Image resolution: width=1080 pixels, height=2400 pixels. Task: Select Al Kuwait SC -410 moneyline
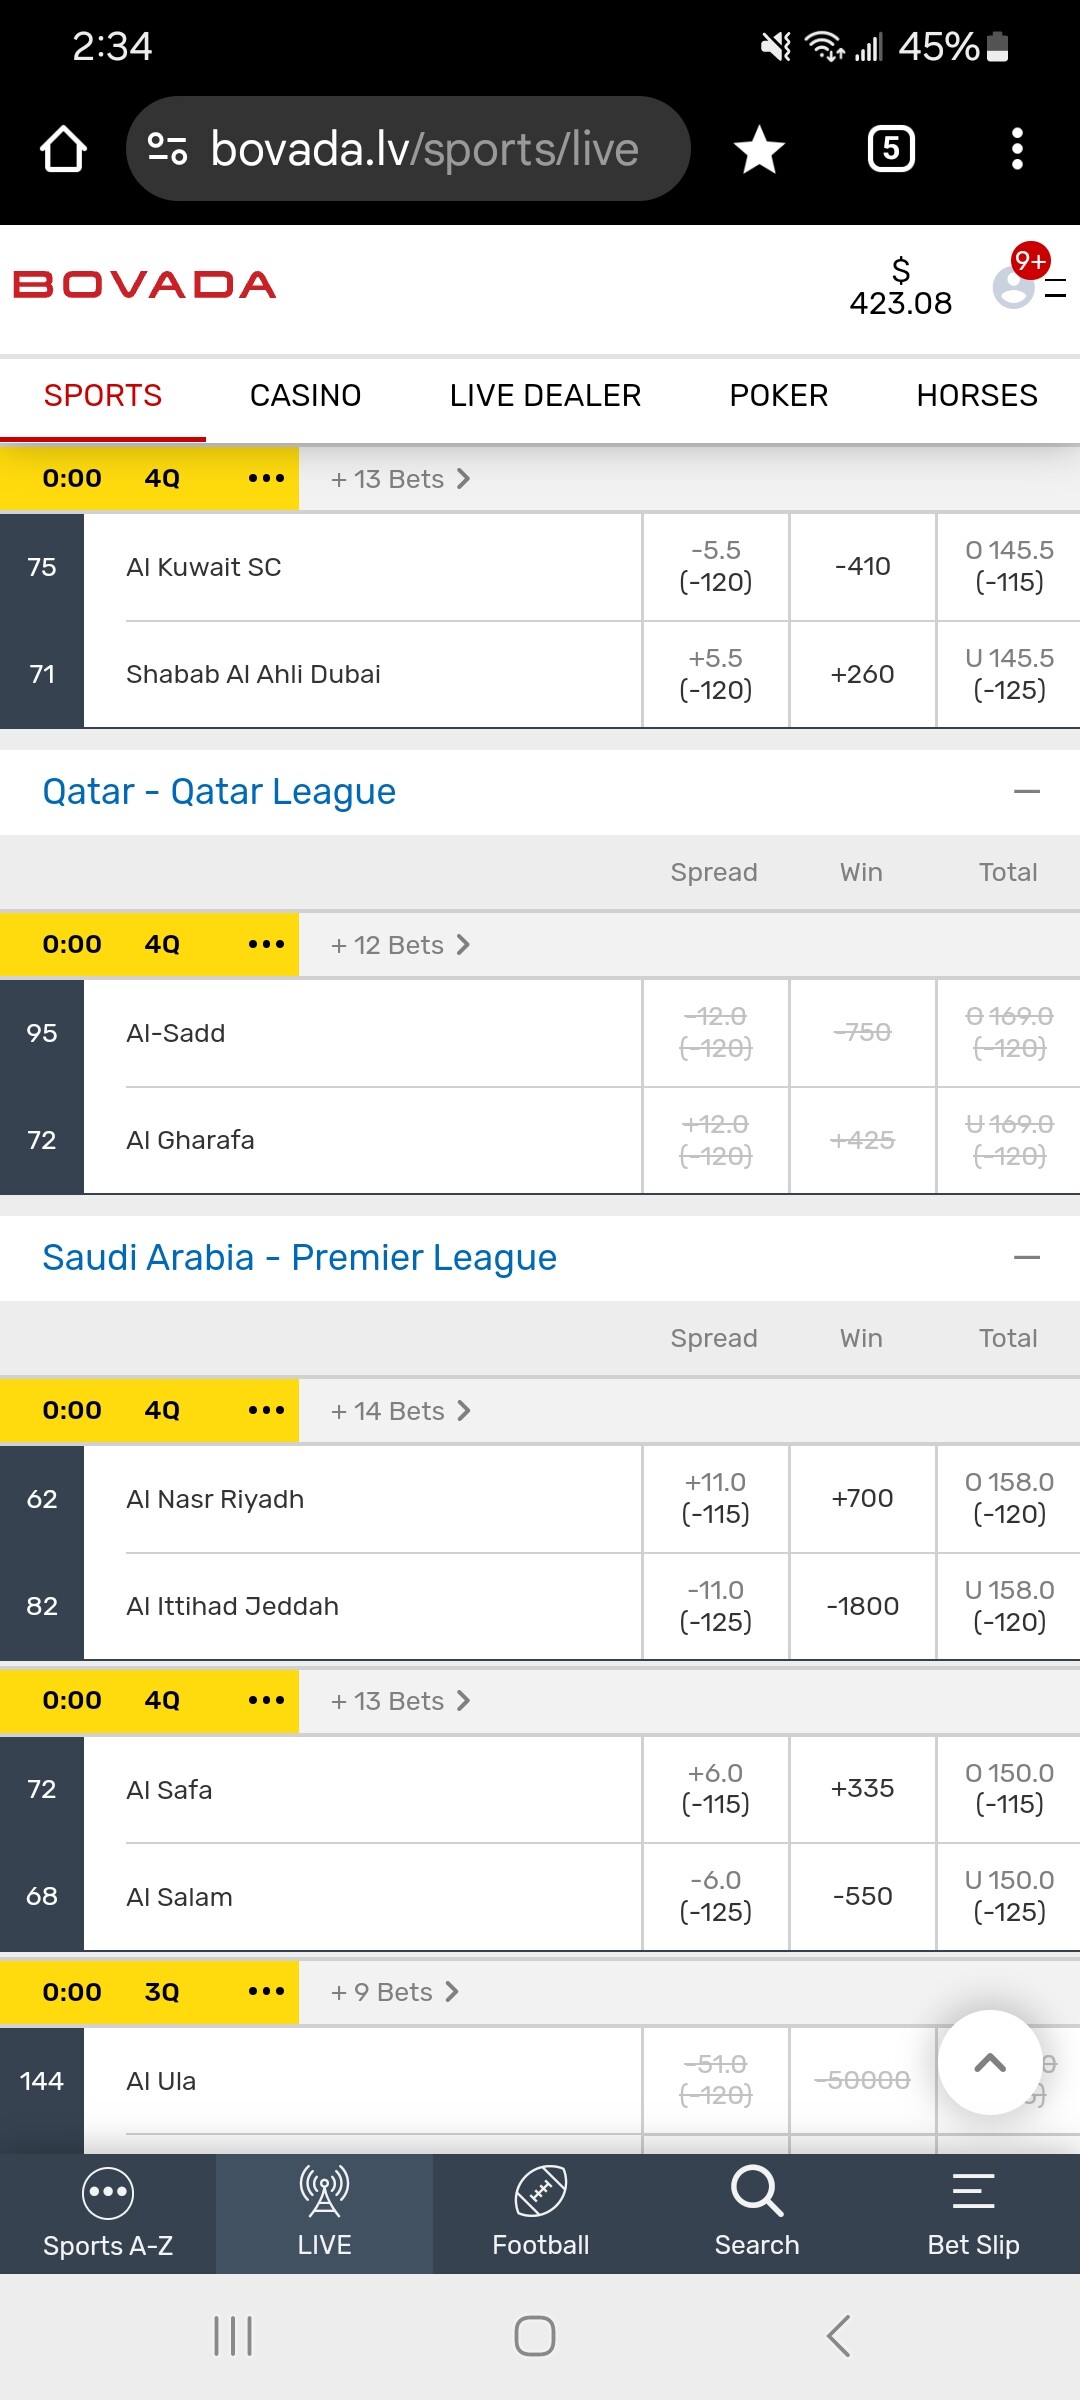(862, 567)
